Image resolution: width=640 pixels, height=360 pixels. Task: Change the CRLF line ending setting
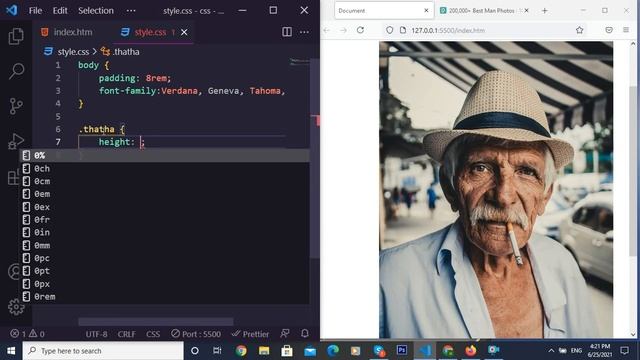(x=127, y=334)
